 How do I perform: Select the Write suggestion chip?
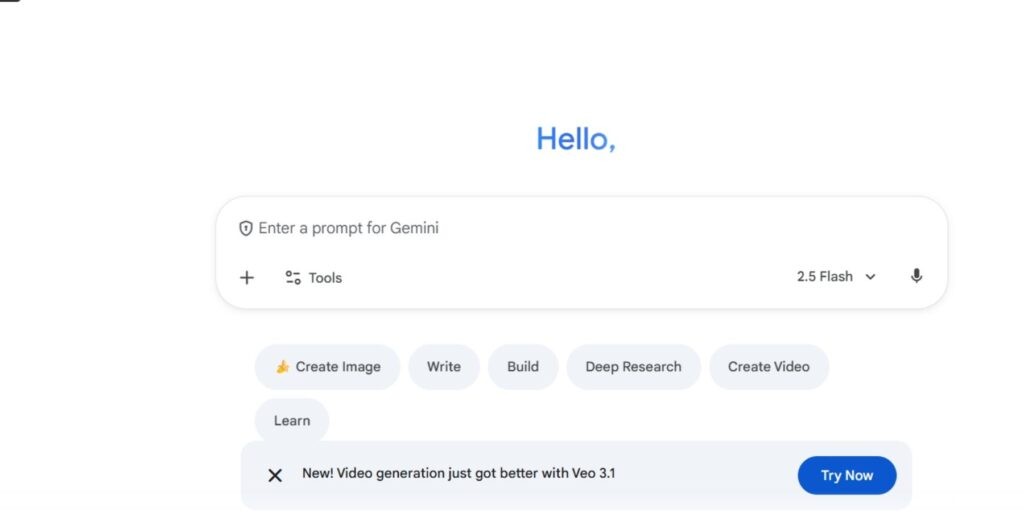coord(444,367)
